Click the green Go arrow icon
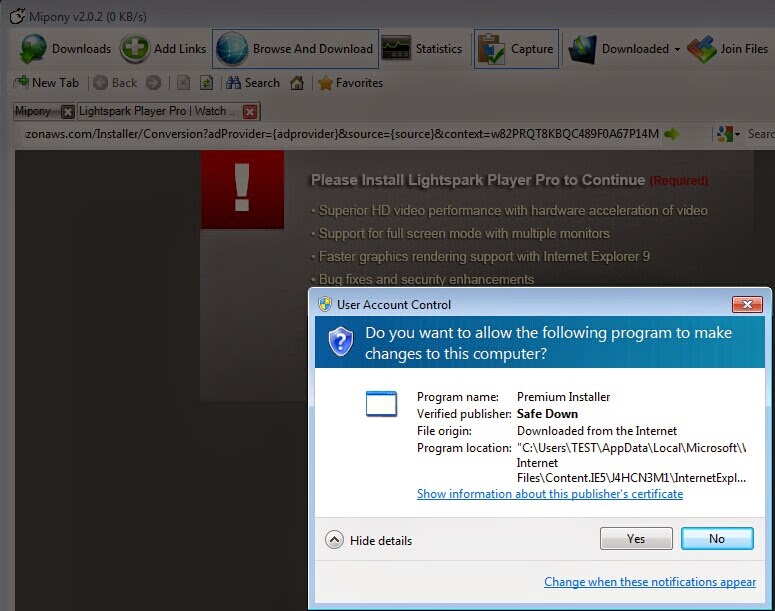The height and width of the screenshot is (611, 775). tap(671, 134)
